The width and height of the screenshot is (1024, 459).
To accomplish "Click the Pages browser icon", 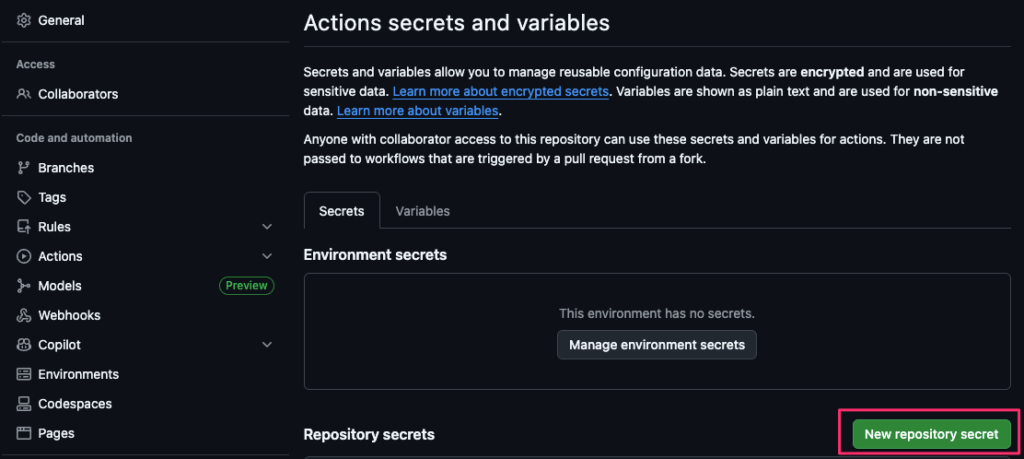I will coord(24,433).
